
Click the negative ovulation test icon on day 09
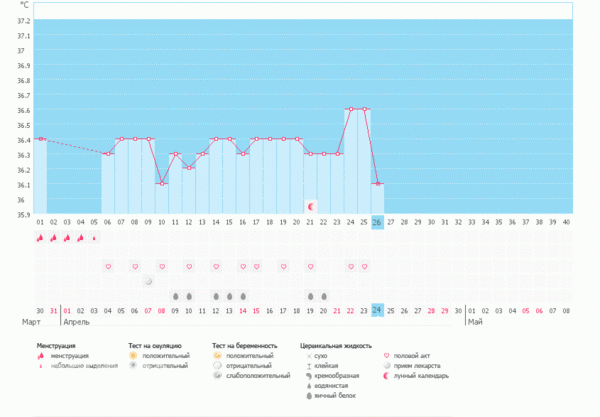coord(148,282)
